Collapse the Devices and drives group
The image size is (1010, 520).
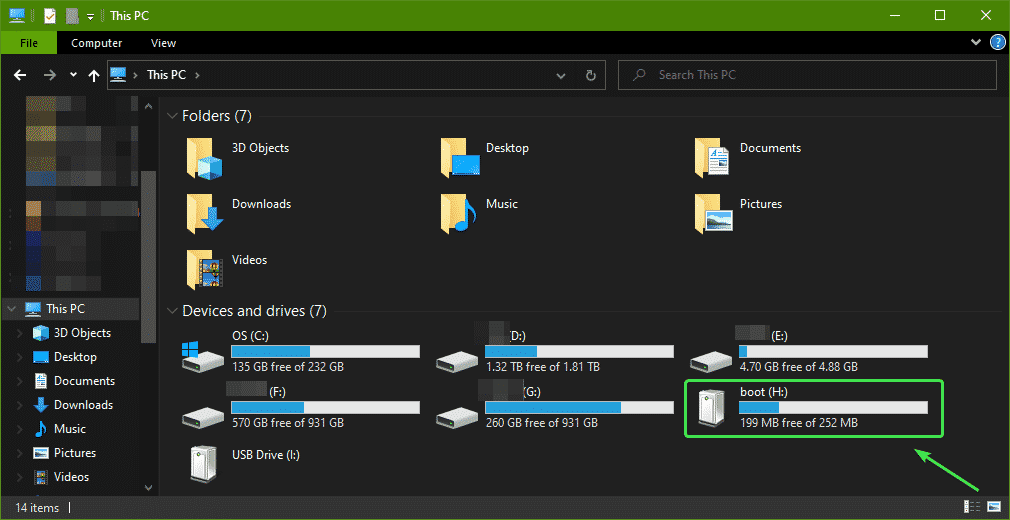click(172, 311)
